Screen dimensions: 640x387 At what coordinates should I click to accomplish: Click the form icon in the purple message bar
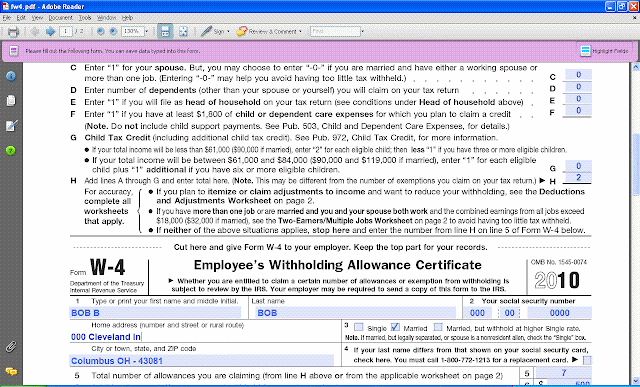pyautogui.click(x=13, y=51)
